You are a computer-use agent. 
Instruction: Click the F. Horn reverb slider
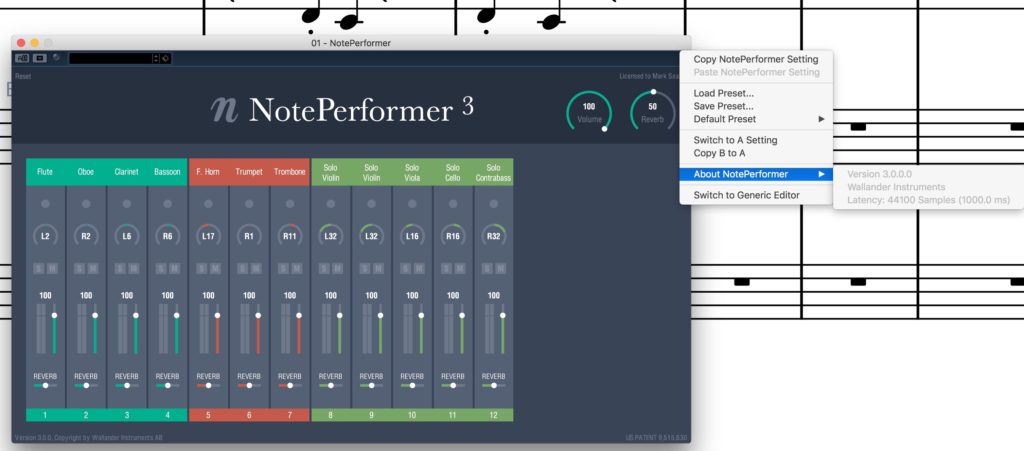pyautogui.click(x=208, y=386)
